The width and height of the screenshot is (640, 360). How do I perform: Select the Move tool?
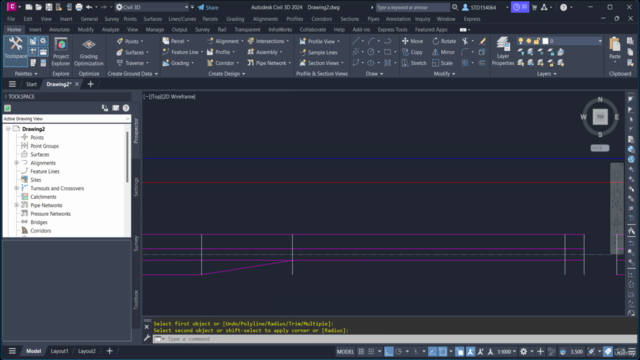(x=413, y=41)
